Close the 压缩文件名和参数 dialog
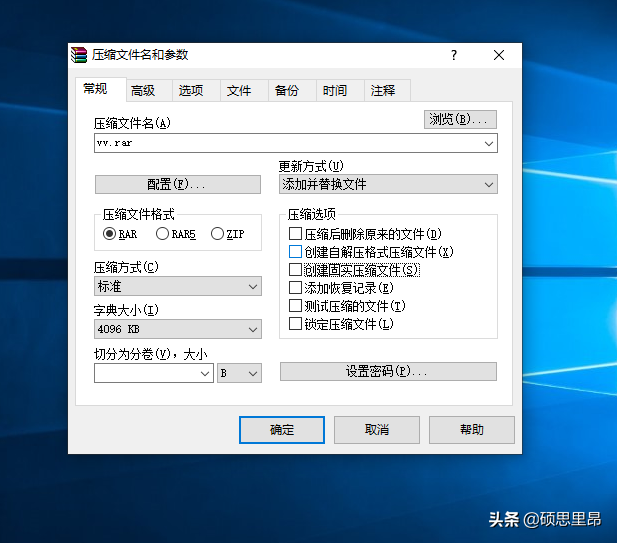This screenshot has height=543, width=617. coord(499,55)
